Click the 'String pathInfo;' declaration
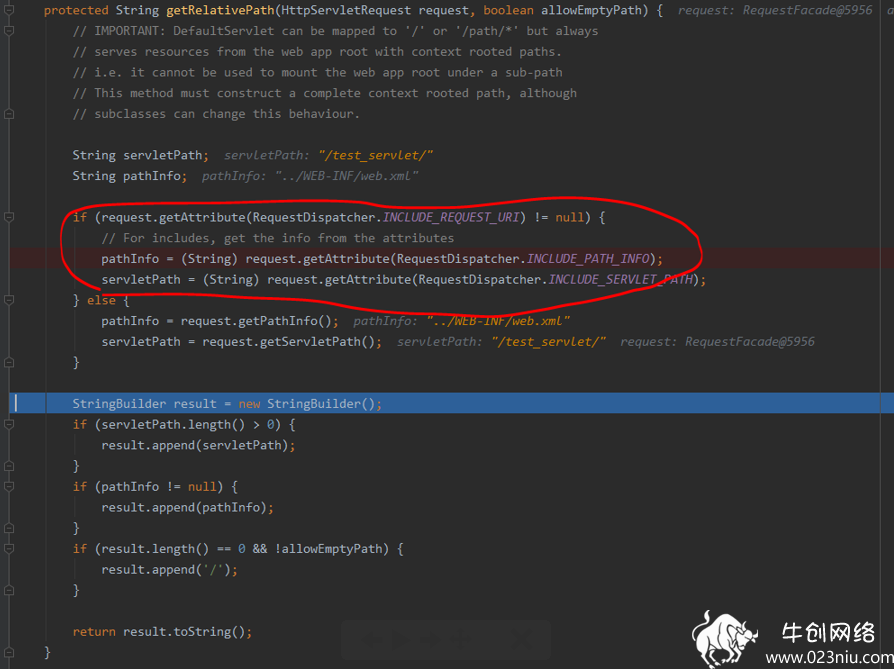This screenshot has height=669, width=894. pos(129,176)
